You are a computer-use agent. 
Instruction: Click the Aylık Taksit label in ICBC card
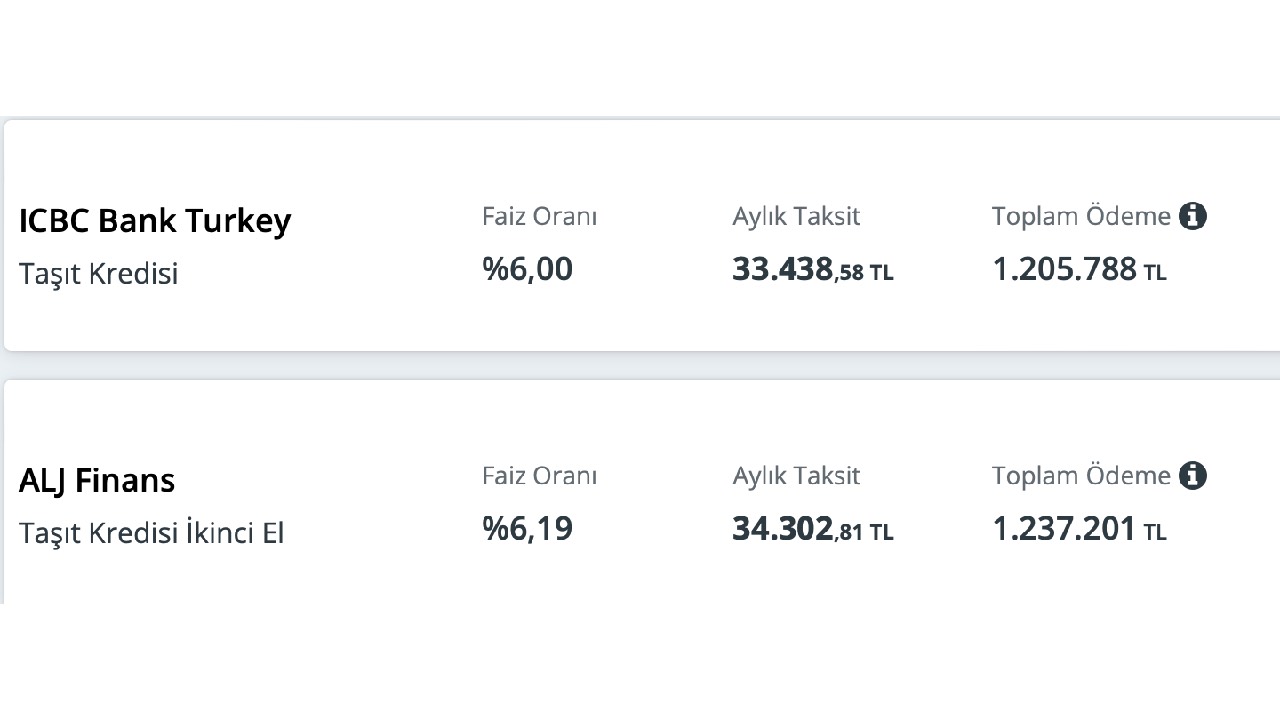click(796, 216)
